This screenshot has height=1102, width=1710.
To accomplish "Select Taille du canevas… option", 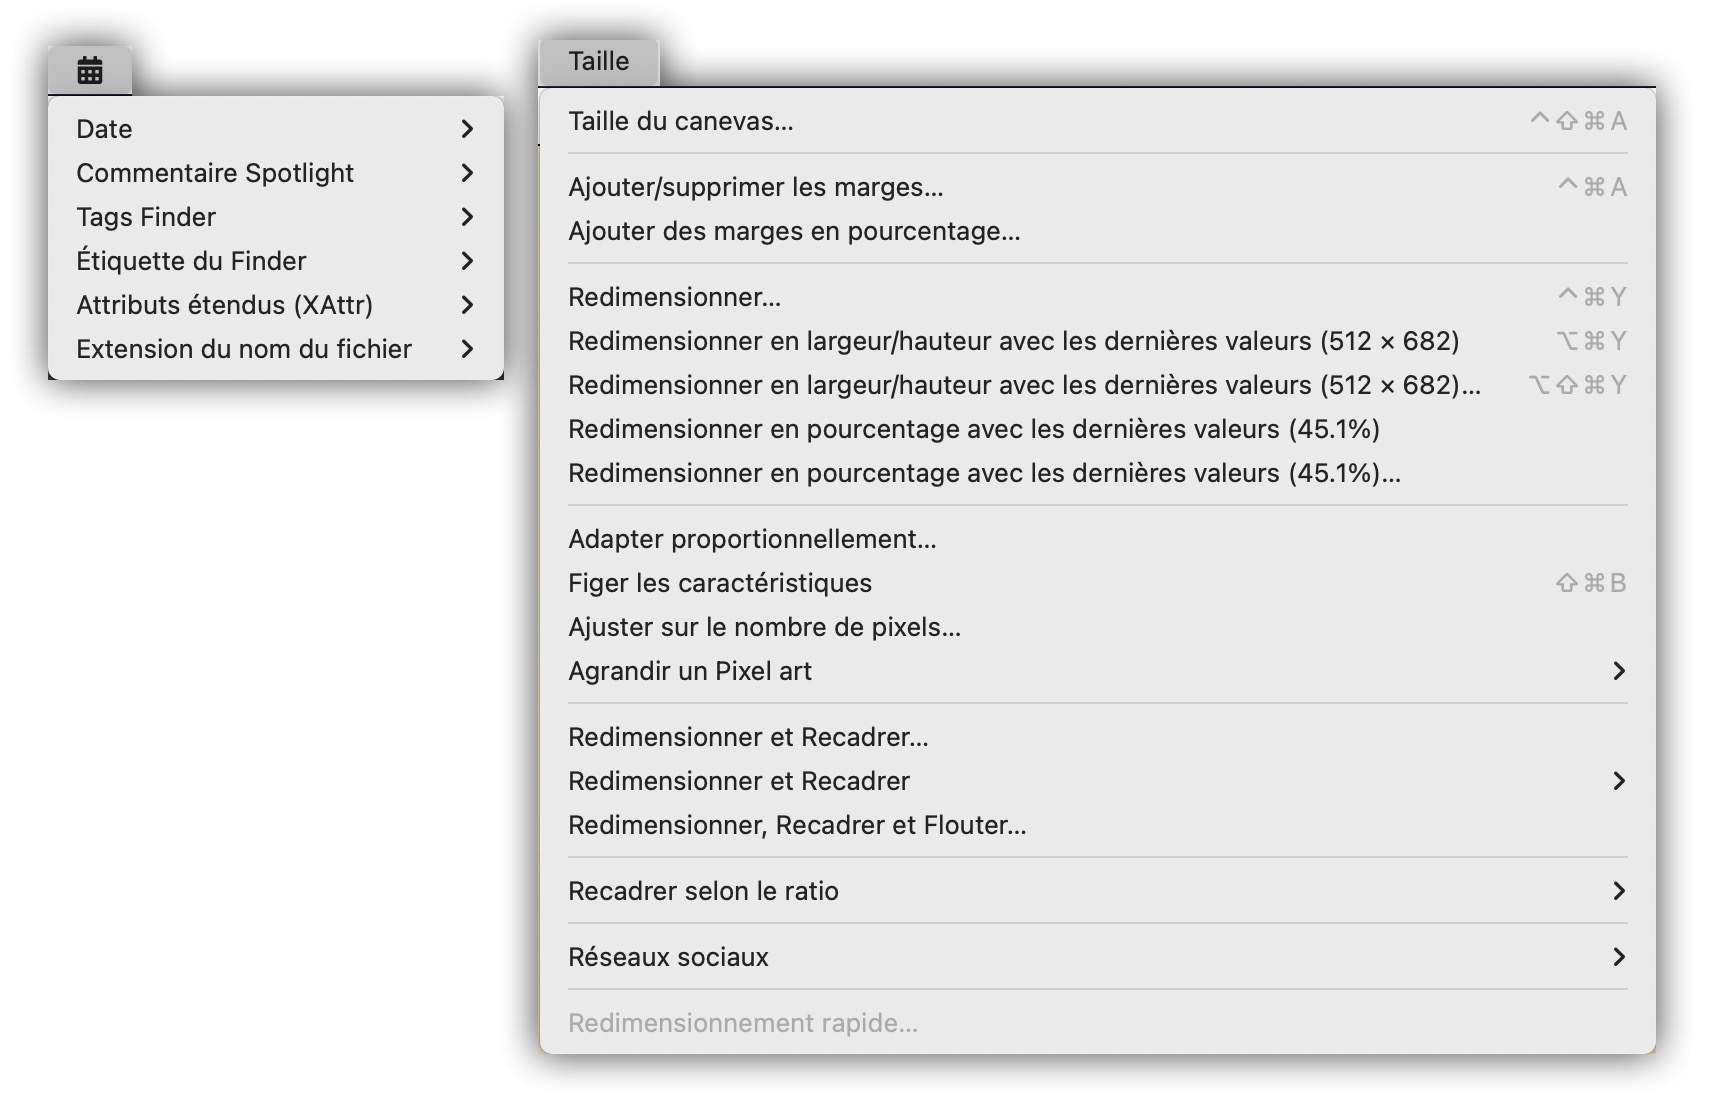I will click(x=680, y=122).
